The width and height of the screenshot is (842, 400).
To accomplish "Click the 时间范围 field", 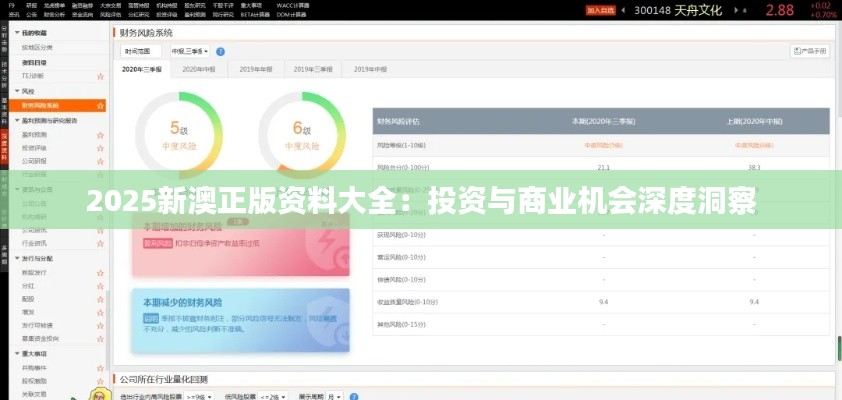I will pos(141,51).
